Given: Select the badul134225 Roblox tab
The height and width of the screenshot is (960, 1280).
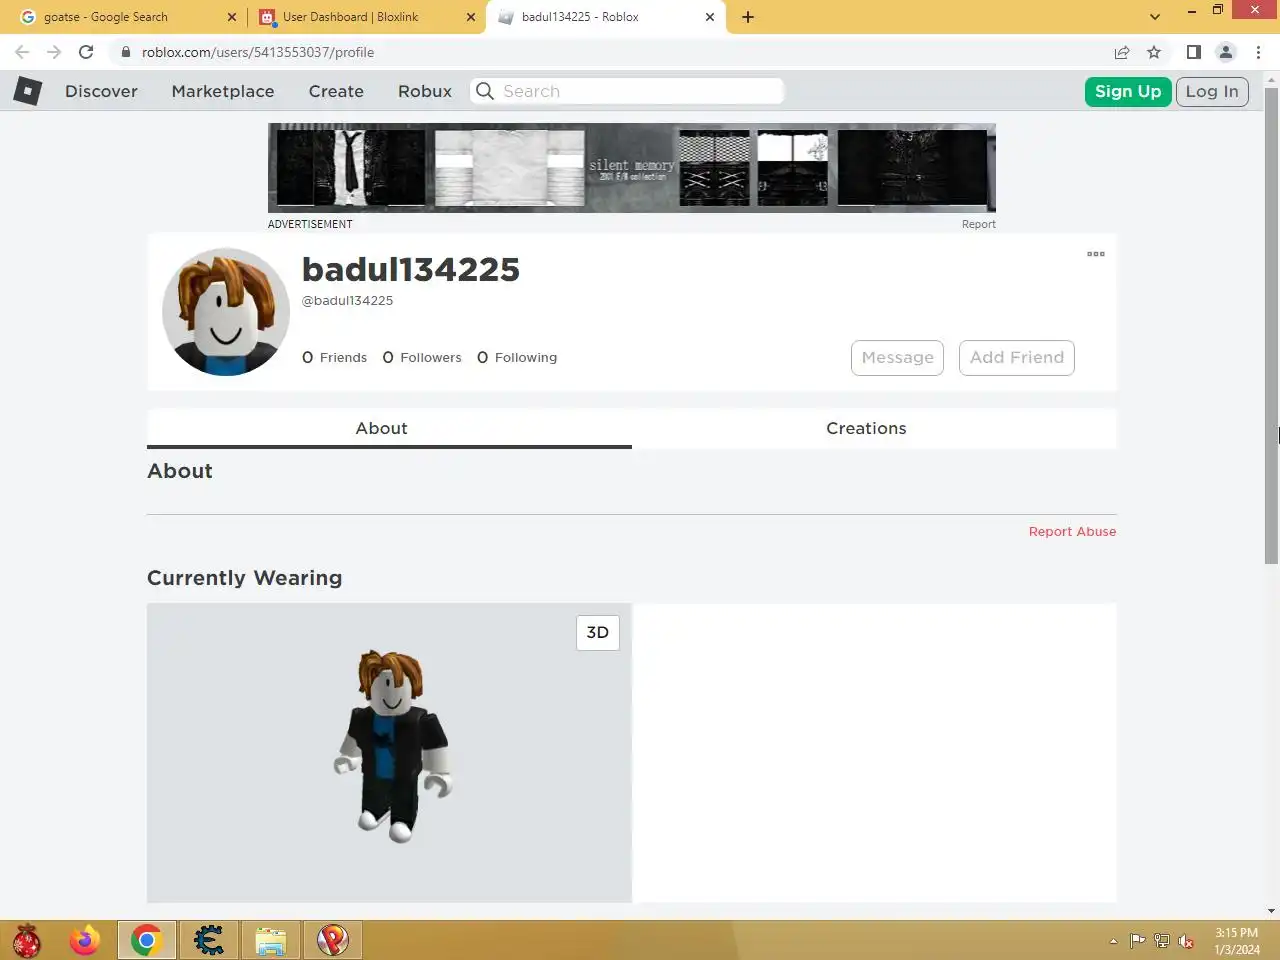Looking at the screenshot, I should tap(606, 17).
